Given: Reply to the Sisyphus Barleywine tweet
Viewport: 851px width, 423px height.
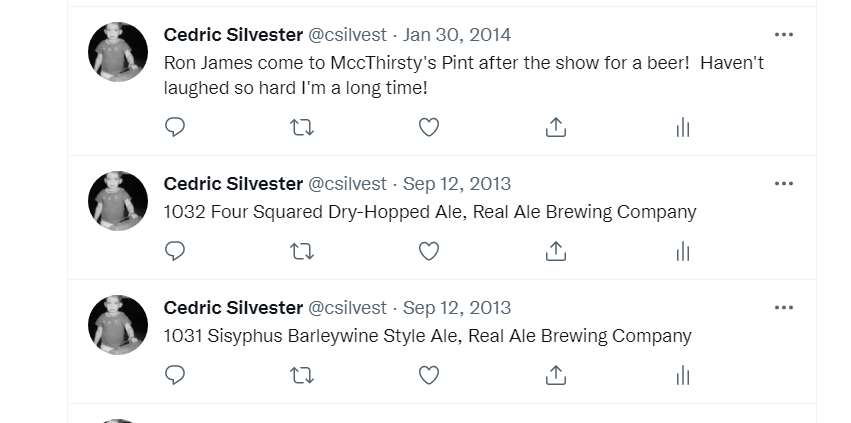Looking at the screenshot, I should (x=175, y=375).
